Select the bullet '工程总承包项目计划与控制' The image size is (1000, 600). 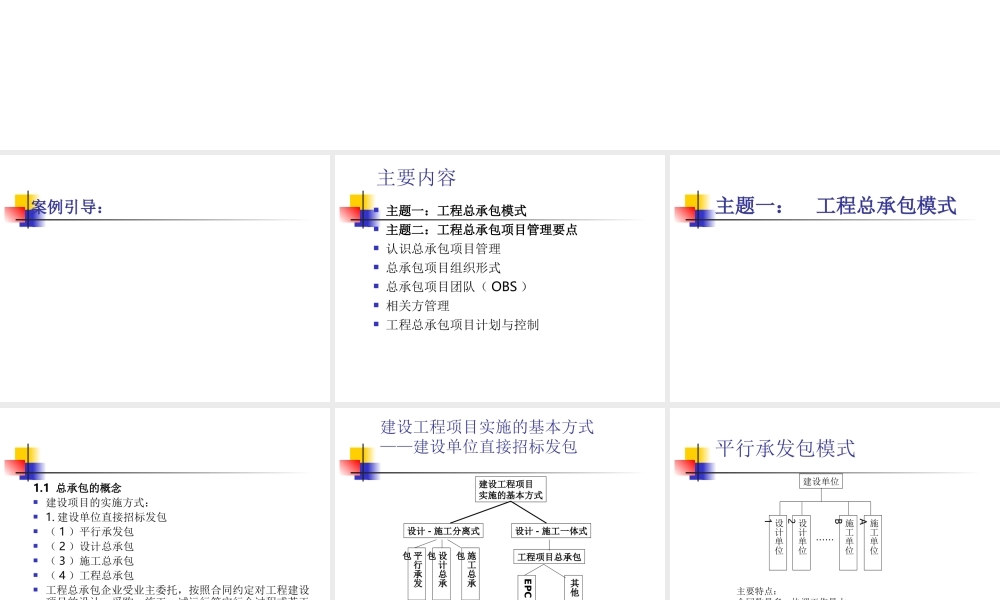pos(462,325)
